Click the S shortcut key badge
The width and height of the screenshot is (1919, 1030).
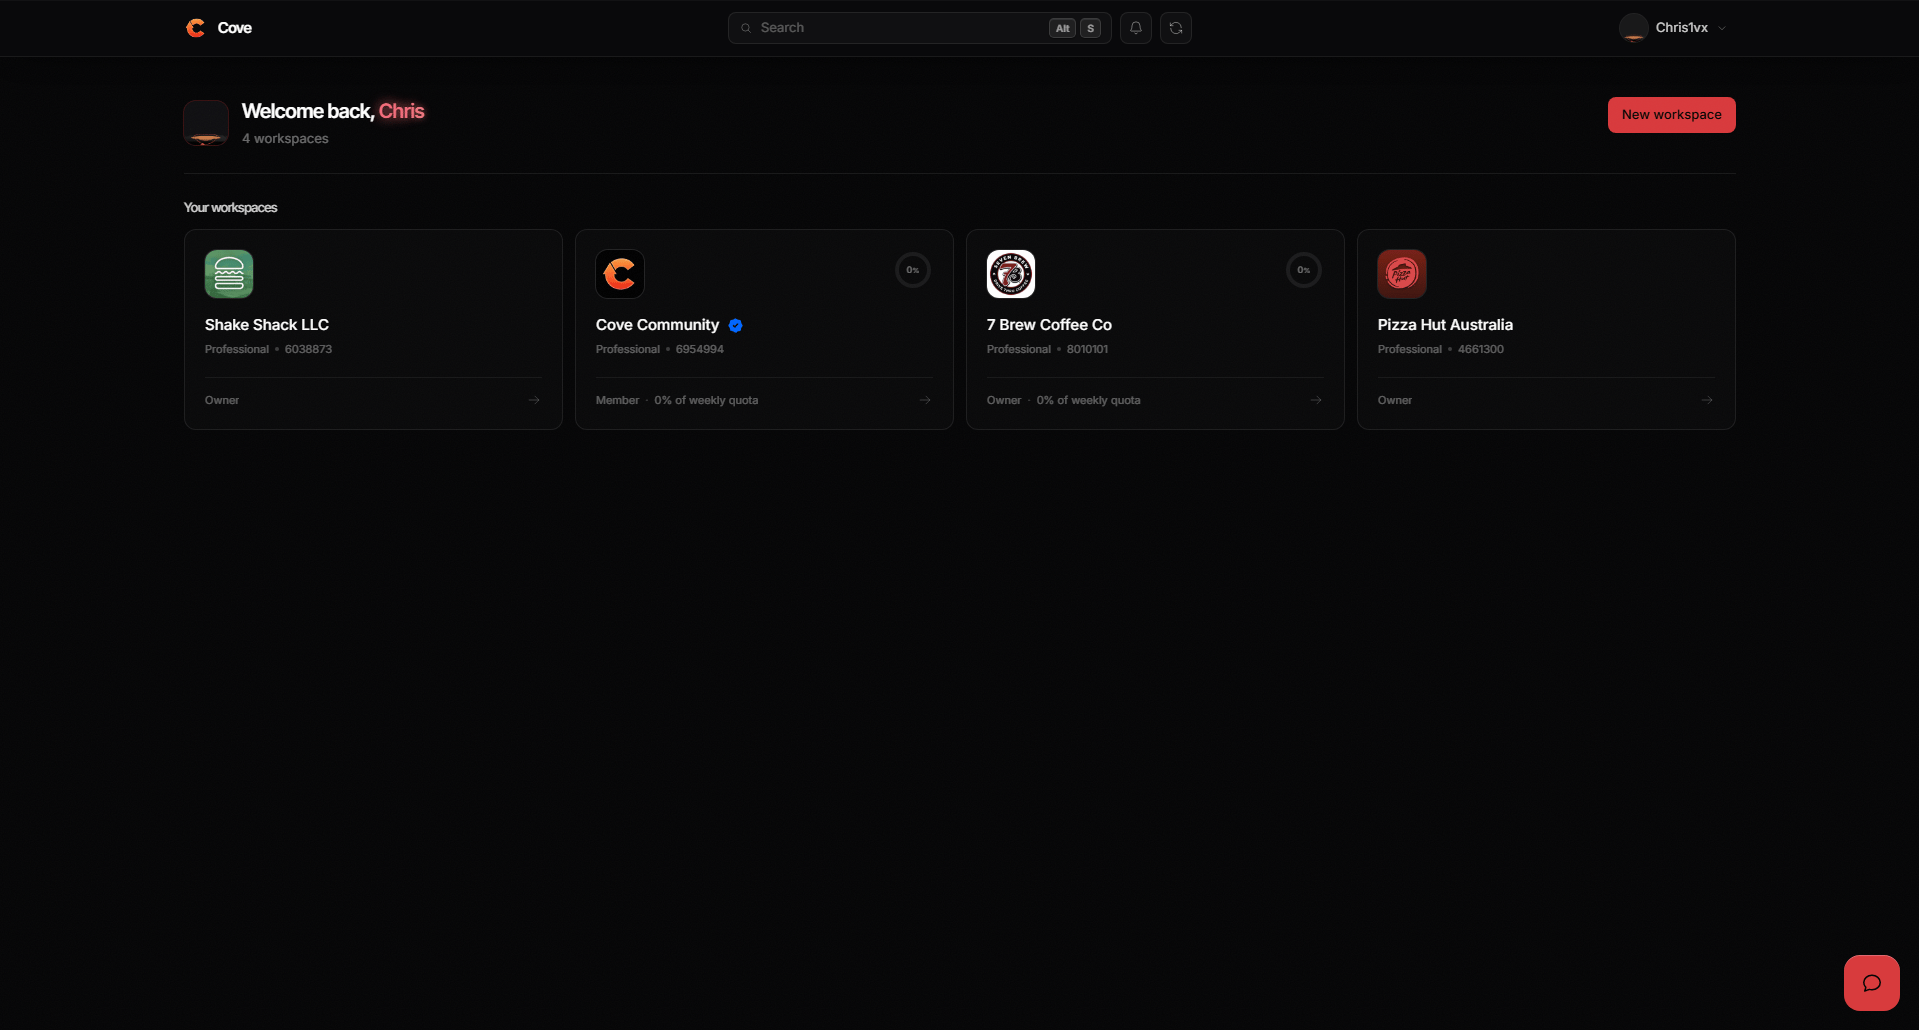(x=1091, y=28)
